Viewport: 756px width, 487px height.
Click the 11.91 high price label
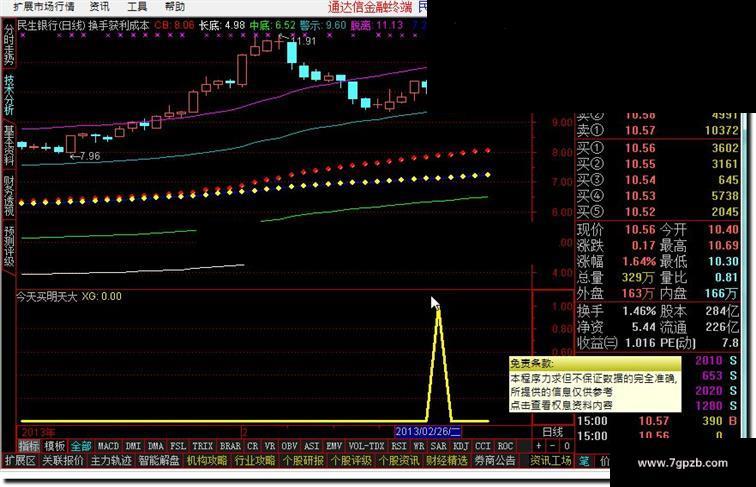point(304,41)
